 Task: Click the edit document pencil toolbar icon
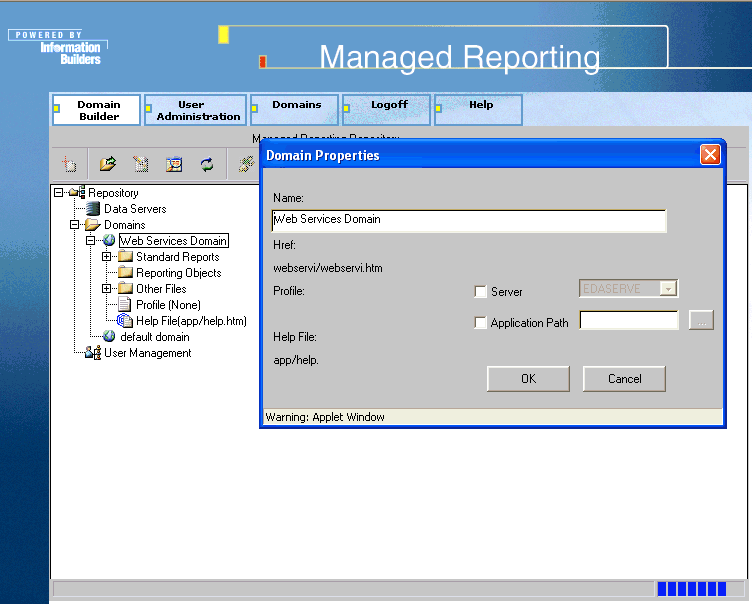[141, 165]
